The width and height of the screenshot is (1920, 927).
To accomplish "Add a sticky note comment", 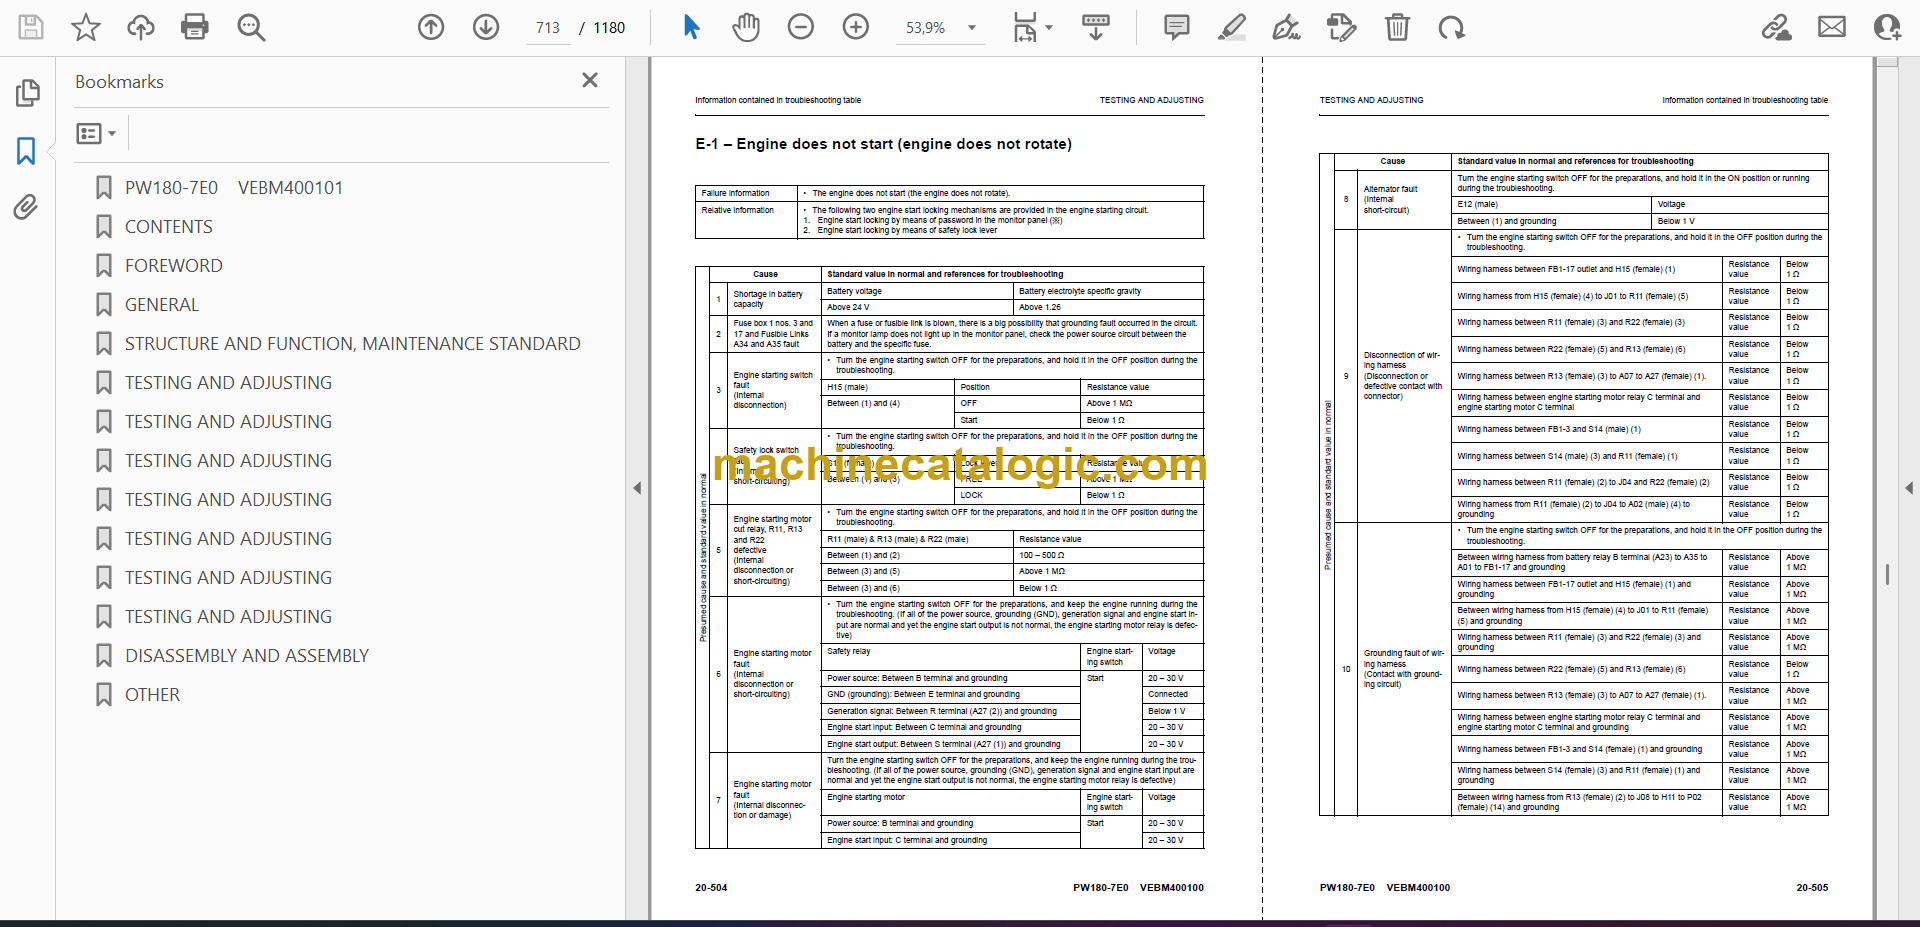I will 1177,27.
